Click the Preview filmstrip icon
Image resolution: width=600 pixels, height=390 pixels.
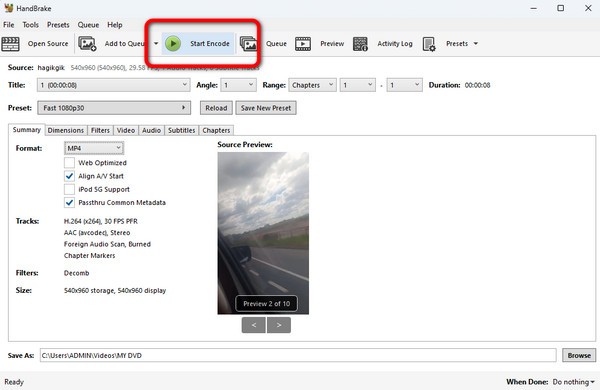click(303, 44)
